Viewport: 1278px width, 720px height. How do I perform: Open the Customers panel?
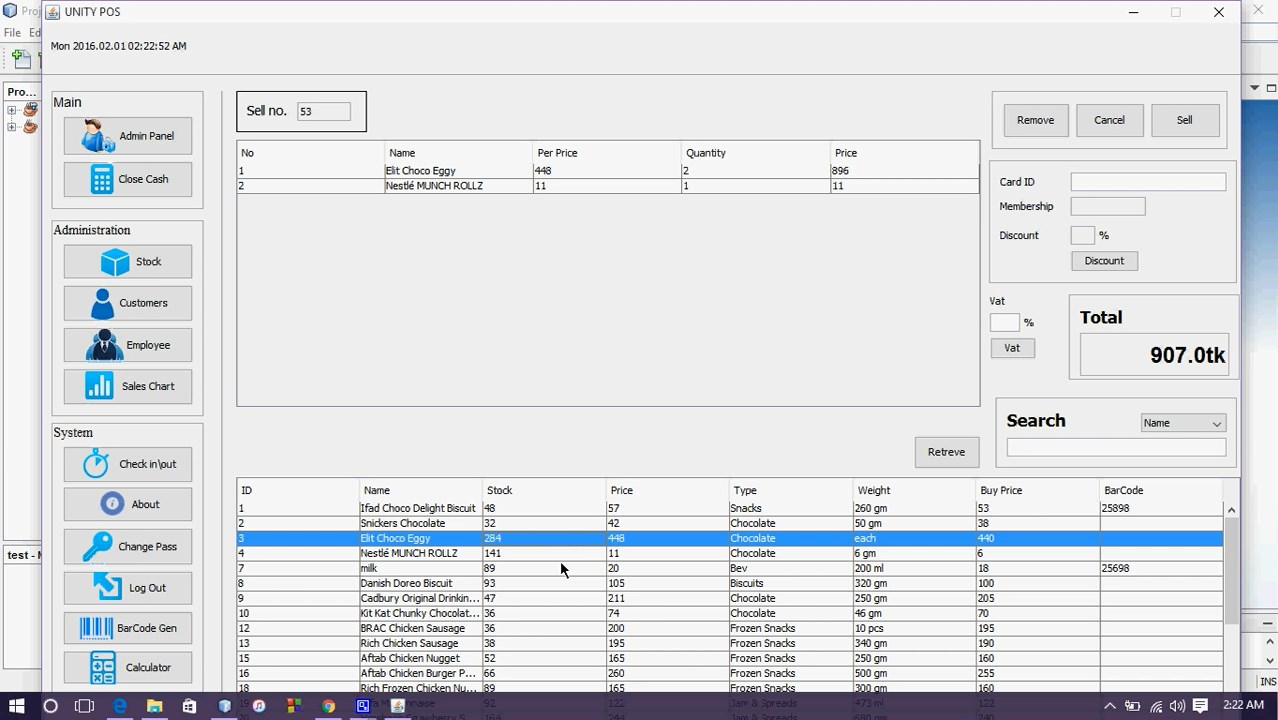tap(127, 303)
